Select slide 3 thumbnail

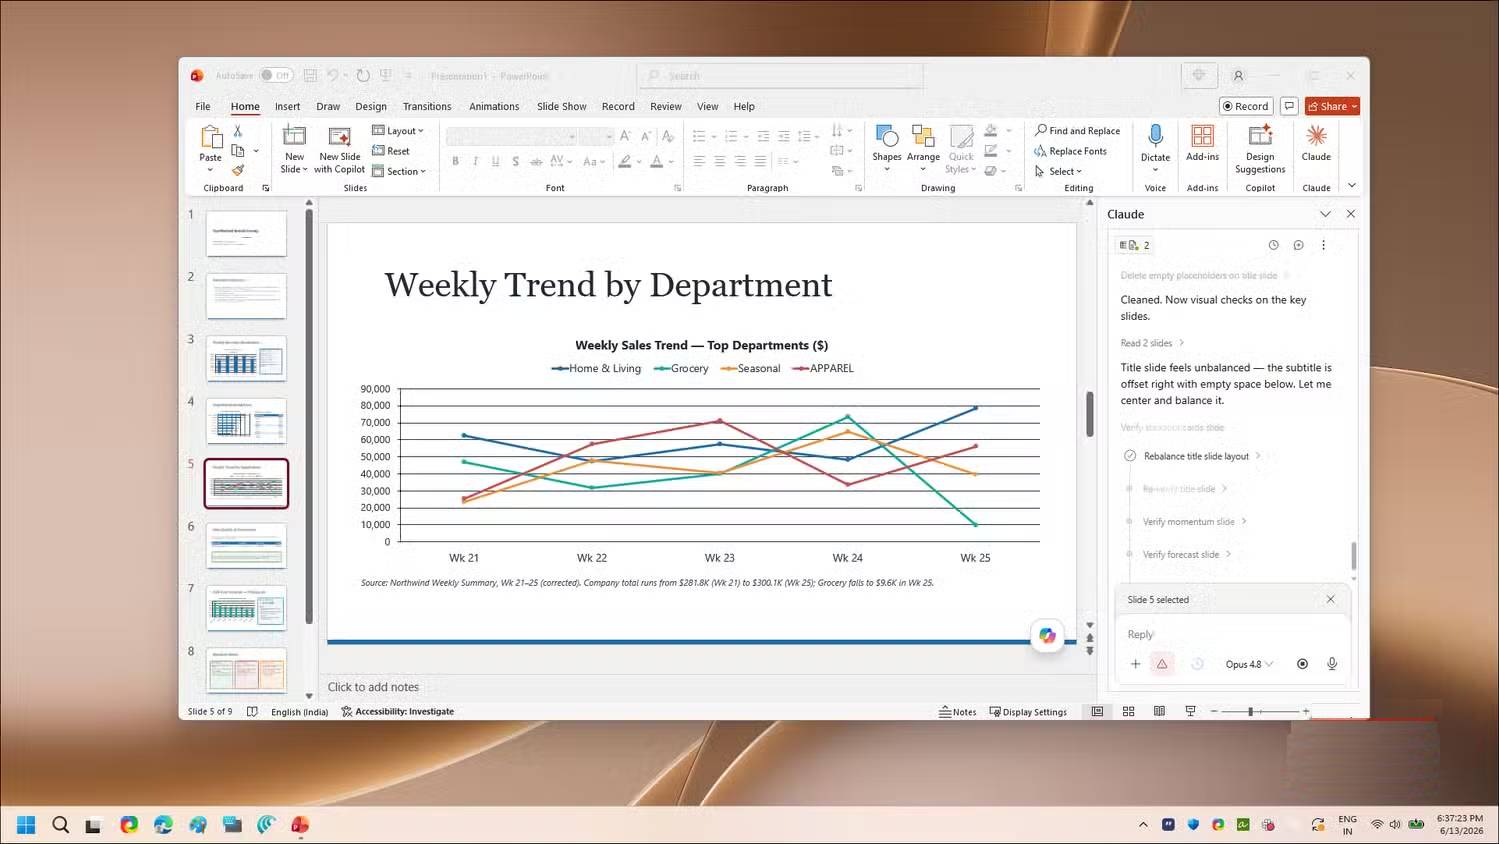tap(246, 358)
